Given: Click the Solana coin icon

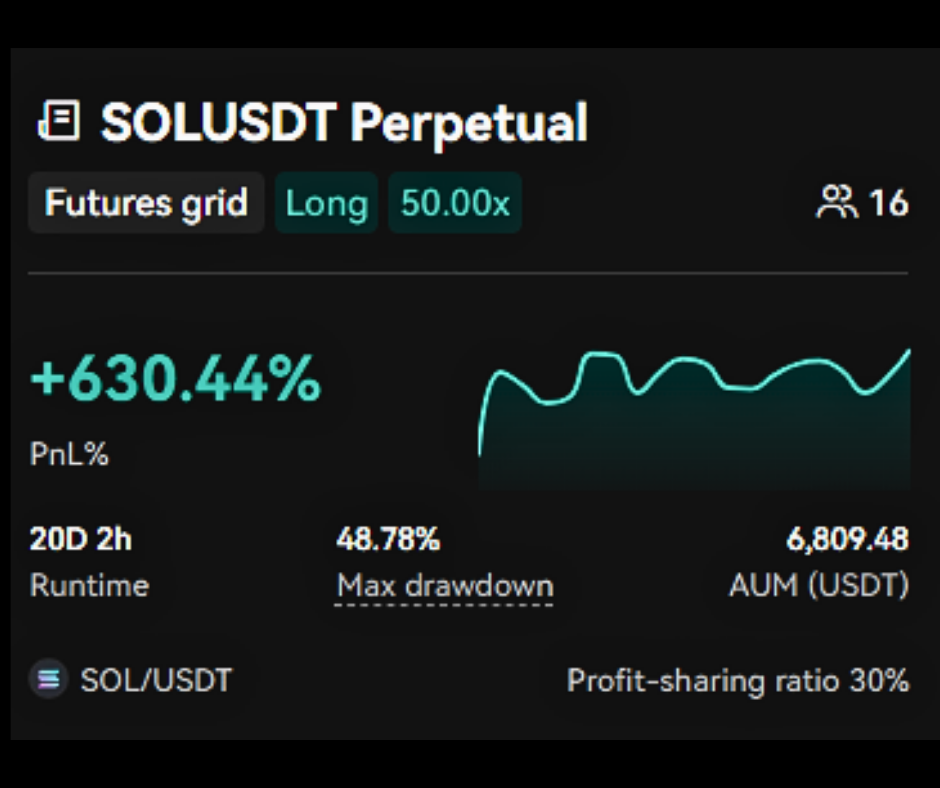Looking at the screenshot, I should (47, 680).
